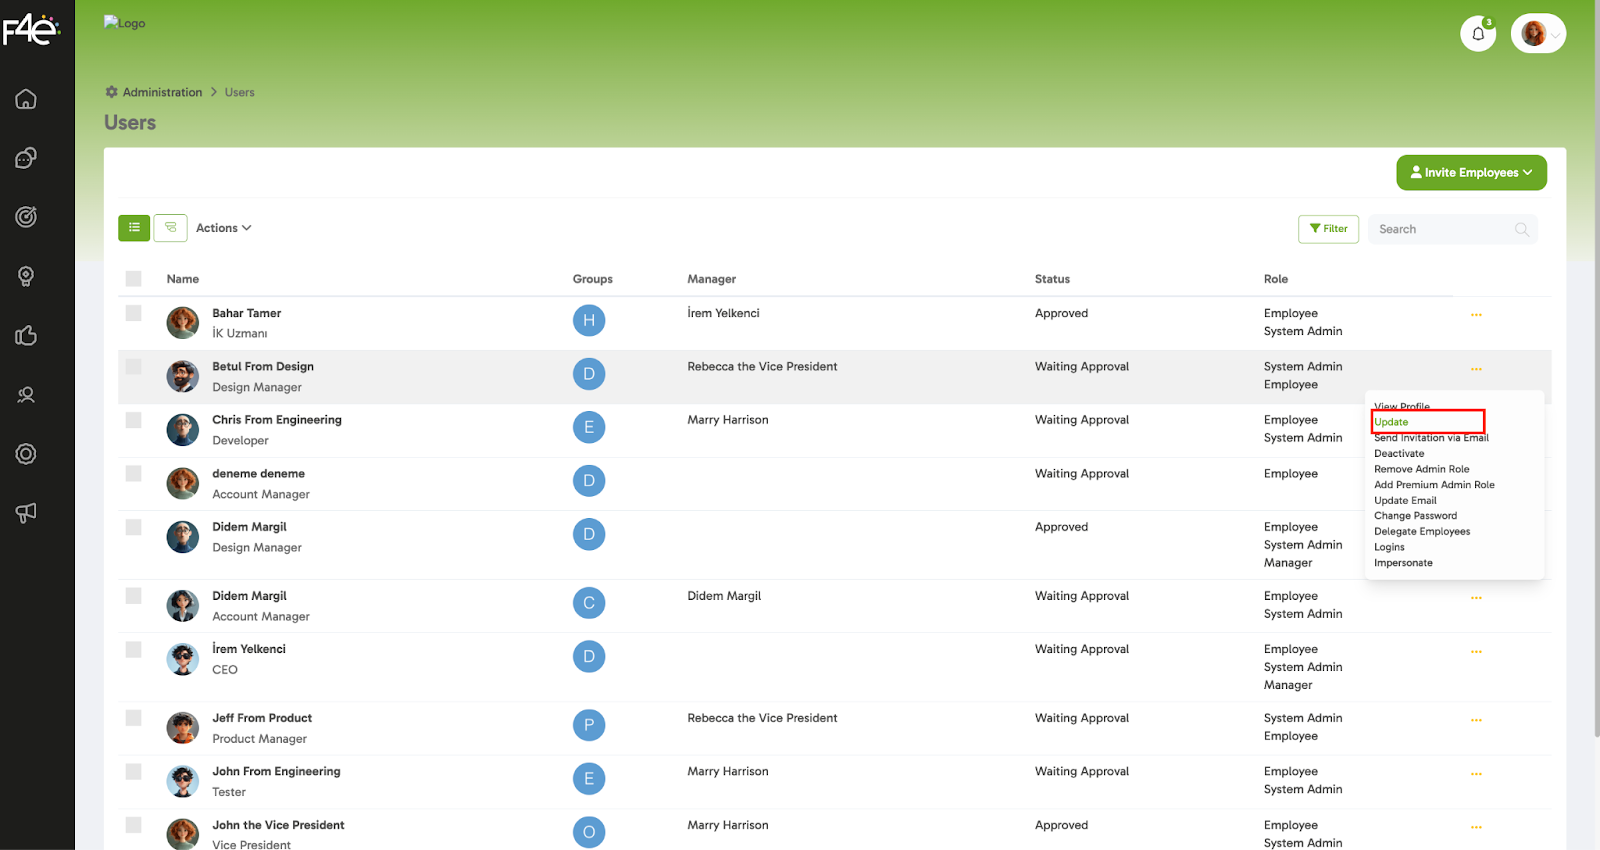
Task: Switch to list view icon
Action: pos(134,228)
